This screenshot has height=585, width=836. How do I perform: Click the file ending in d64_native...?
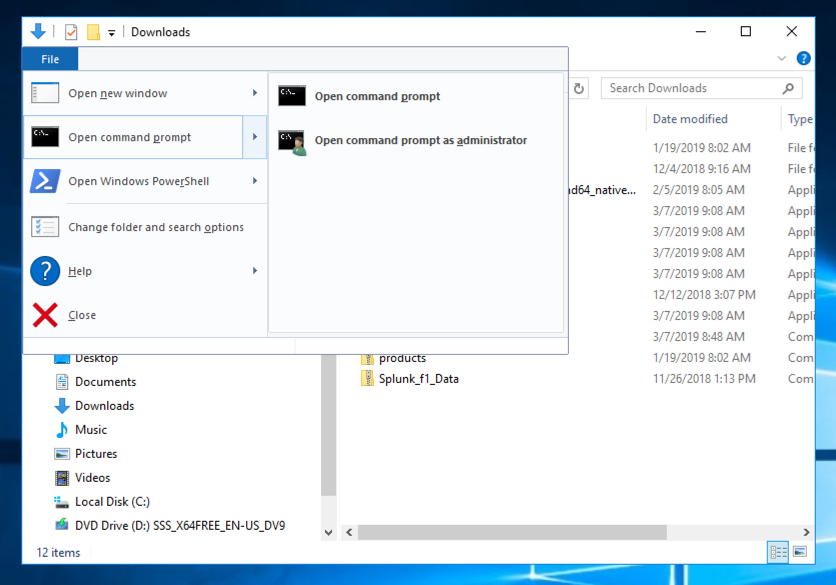click(x=602, y=190)
